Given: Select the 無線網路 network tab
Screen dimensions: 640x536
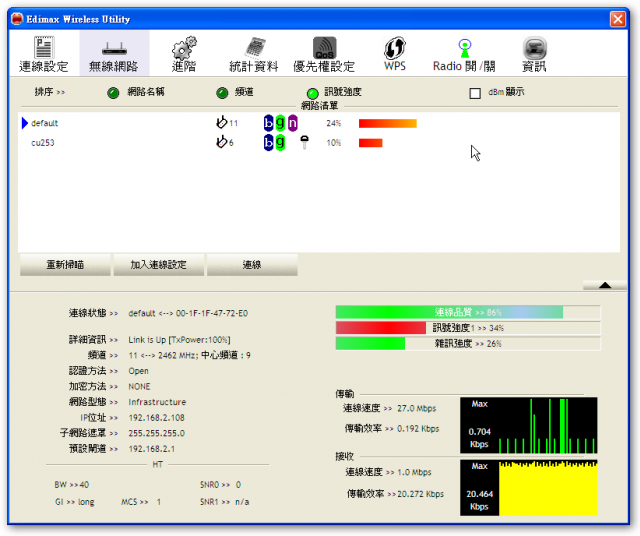Looking at the screenshot, I should pyautogui.click(x=114, y=54).
